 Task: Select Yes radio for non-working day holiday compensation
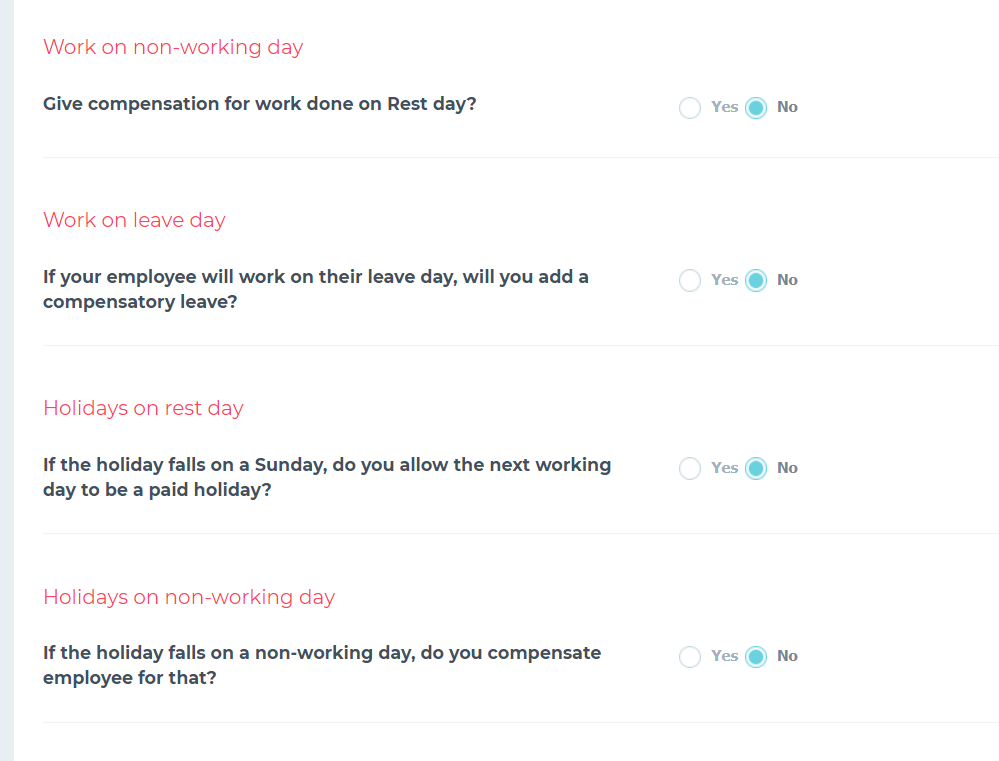(689, 656)
